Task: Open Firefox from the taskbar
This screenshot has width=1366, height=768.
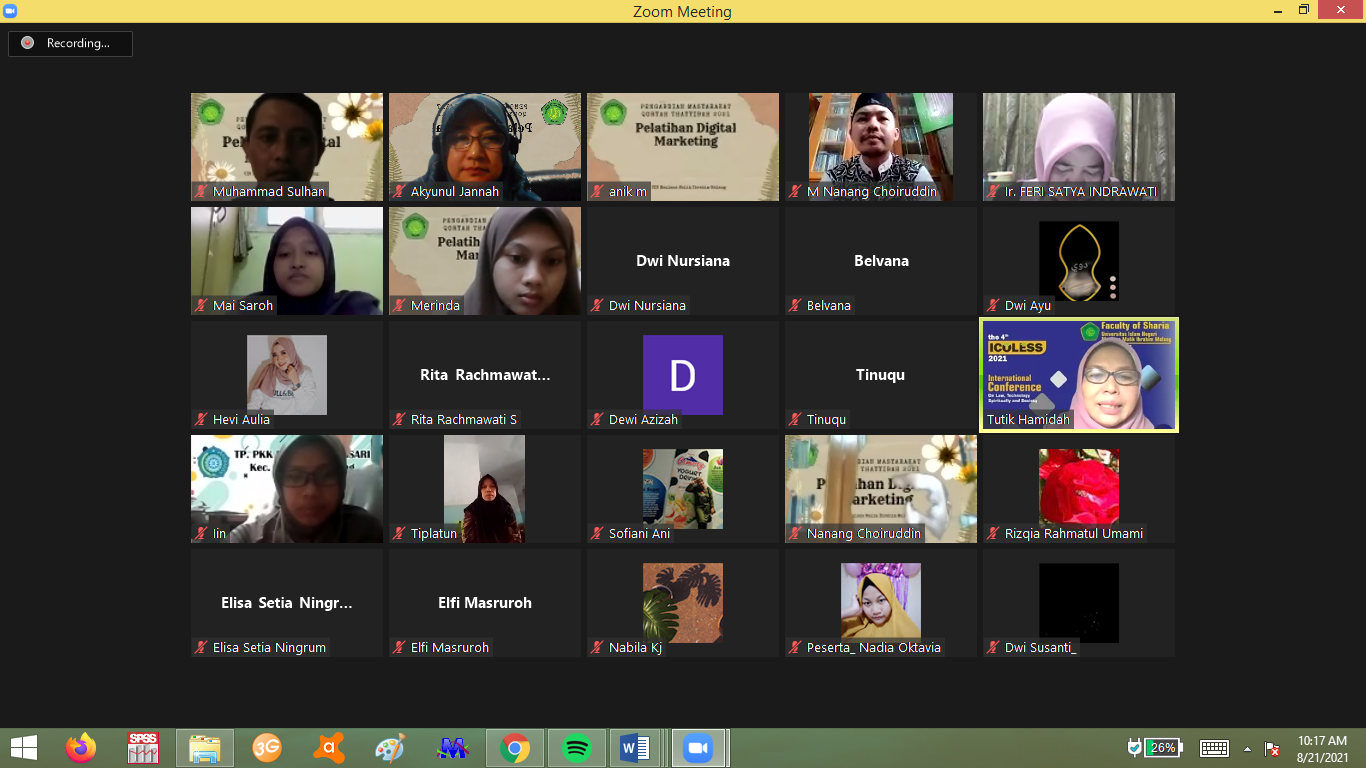Action: pyautogui.click(x=81, y=747)
